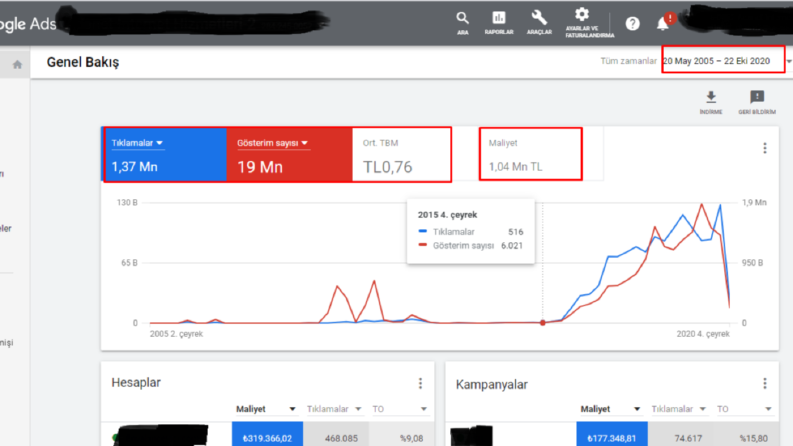
Task: Click the Genel Bakış page title
Action: tap(83, 62)
